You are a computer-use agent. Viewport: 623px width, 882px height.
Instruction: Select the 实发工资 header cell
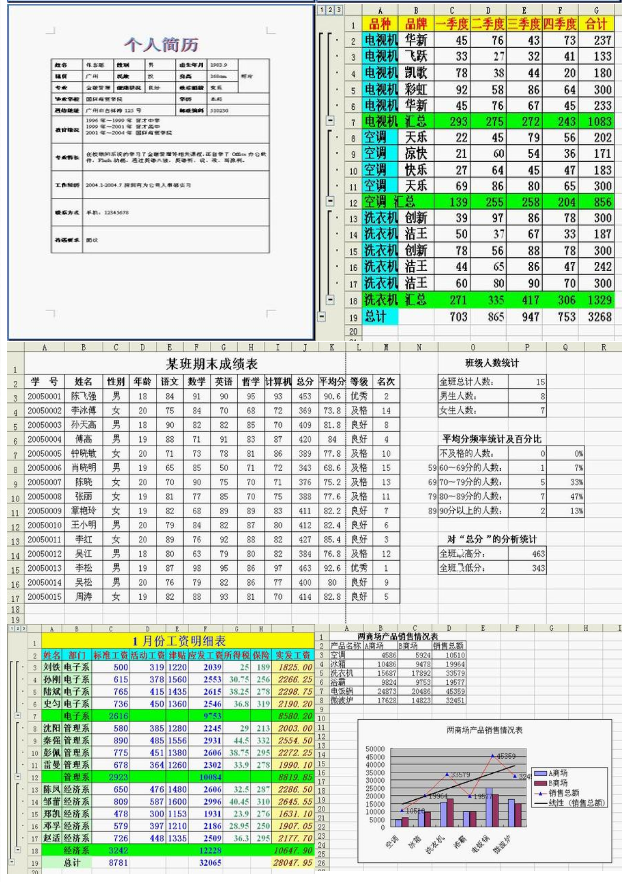click(x=293, y=655)
